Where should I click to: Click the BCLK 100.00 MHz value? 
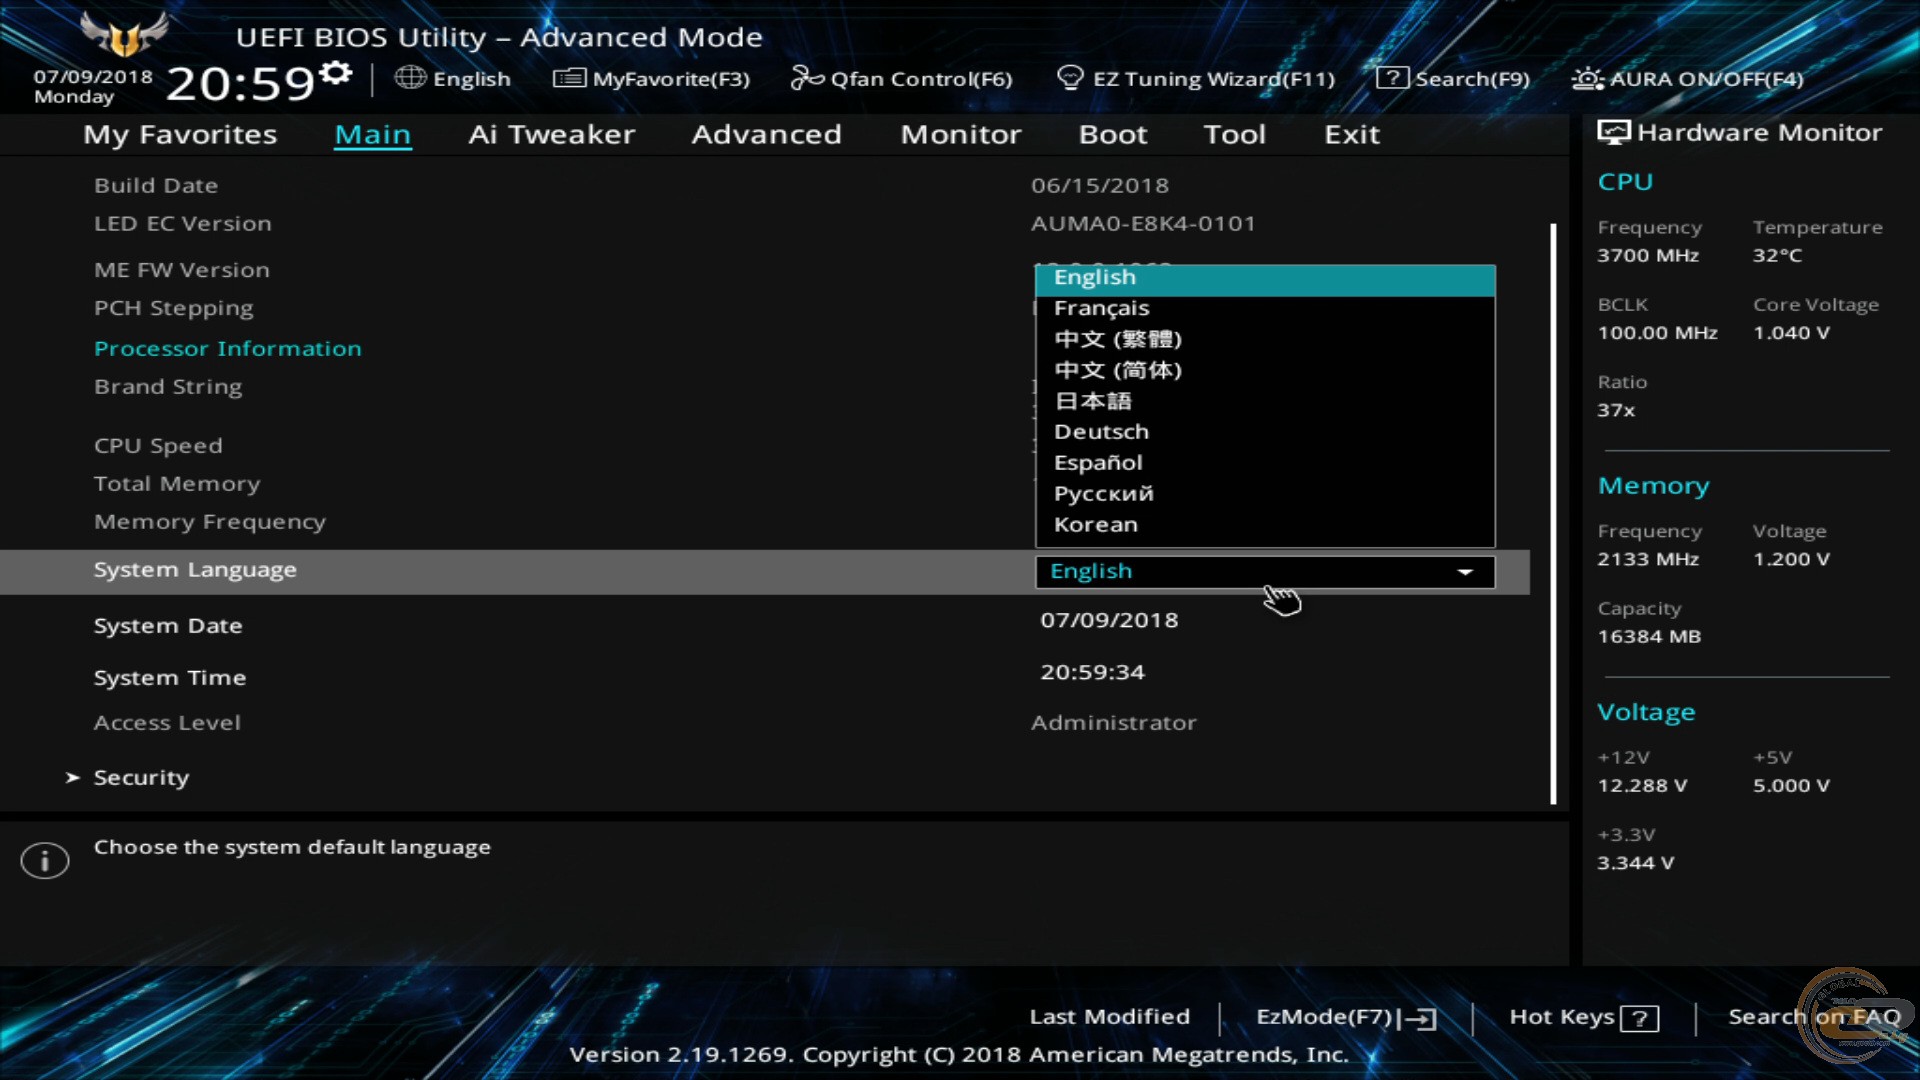[x=1657, y=333]
